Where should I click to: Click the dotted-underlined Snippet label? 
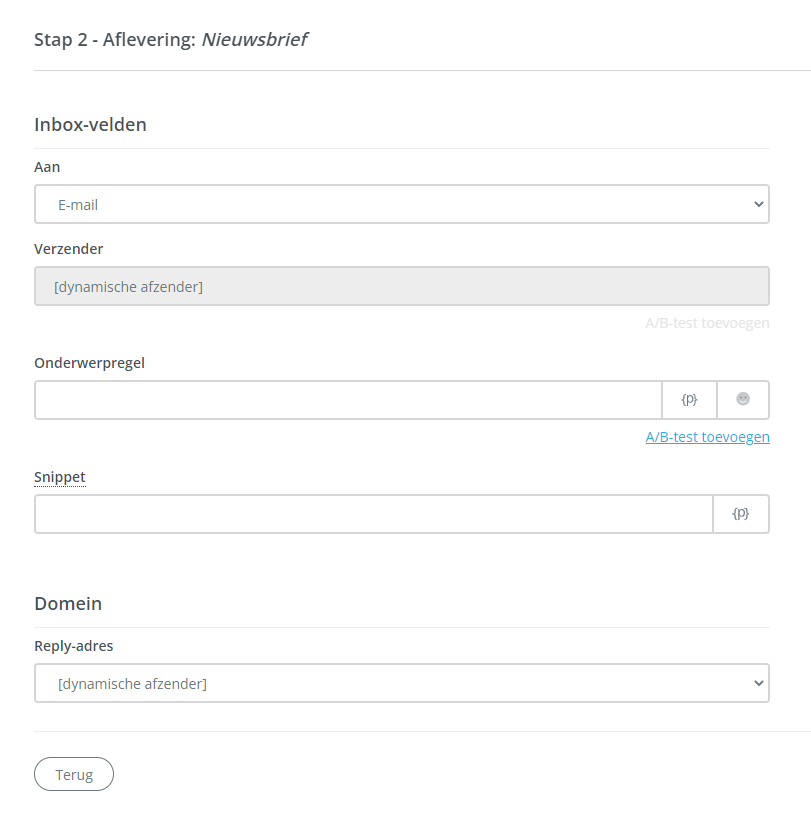coord(60,477)
